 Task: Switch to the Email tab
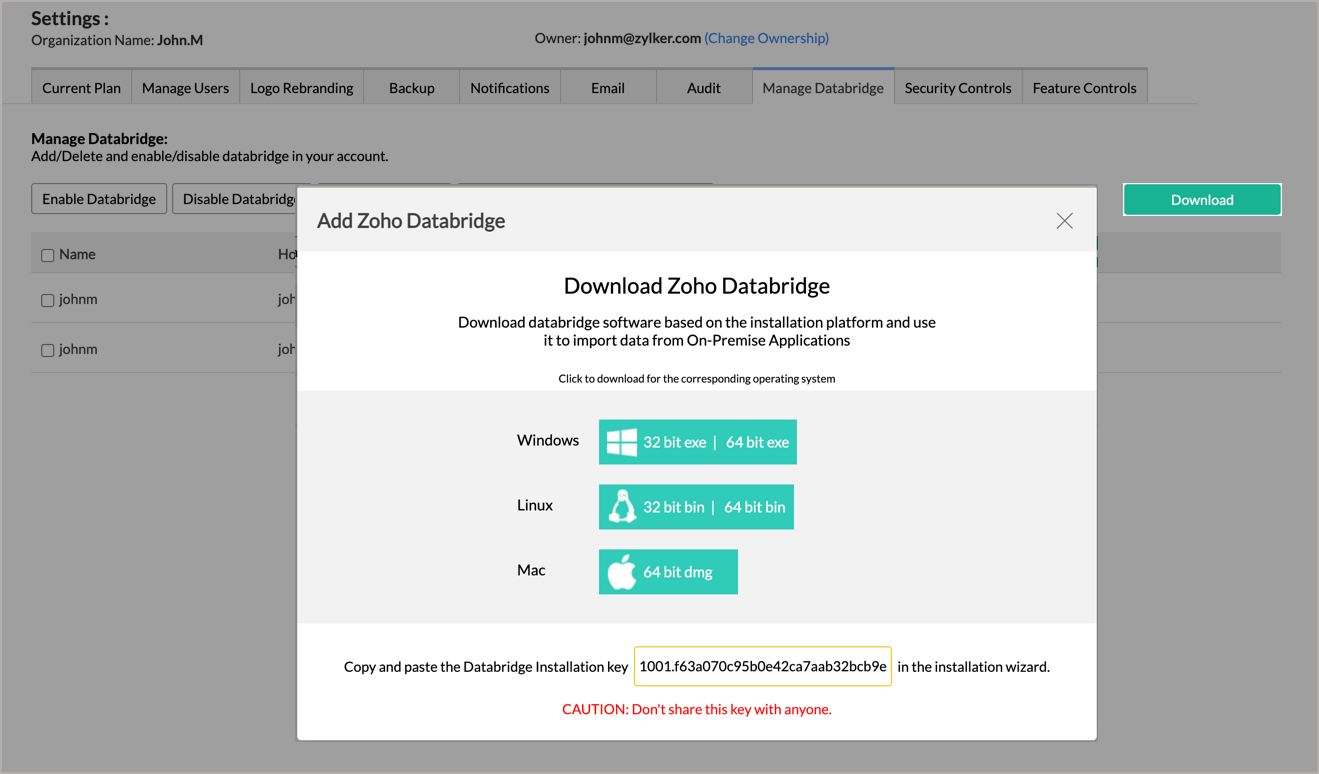click(608, 87)
